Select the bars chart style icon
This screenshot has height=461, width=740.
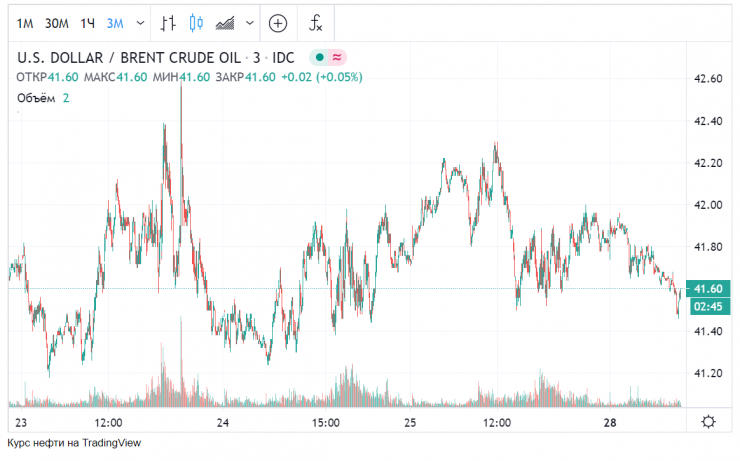click(169, 22)
